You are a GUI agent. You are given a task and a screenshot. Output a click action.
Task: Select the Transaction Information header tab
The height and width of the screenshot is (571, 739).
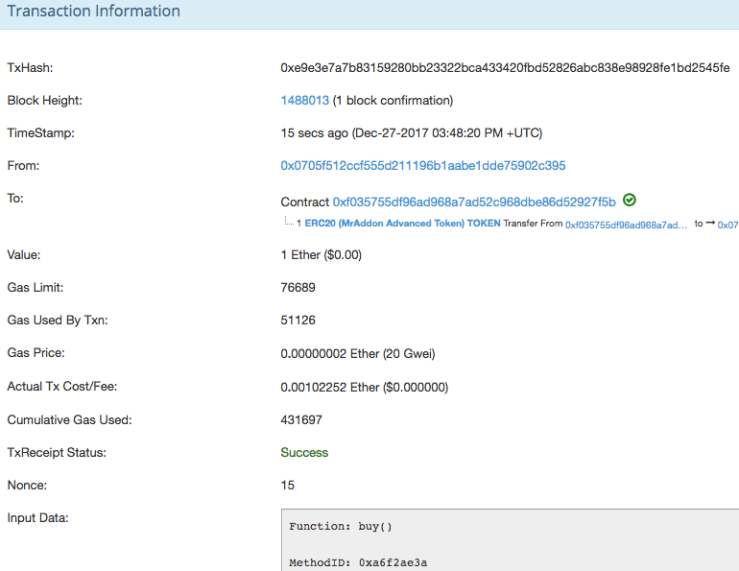pos(94,12)
